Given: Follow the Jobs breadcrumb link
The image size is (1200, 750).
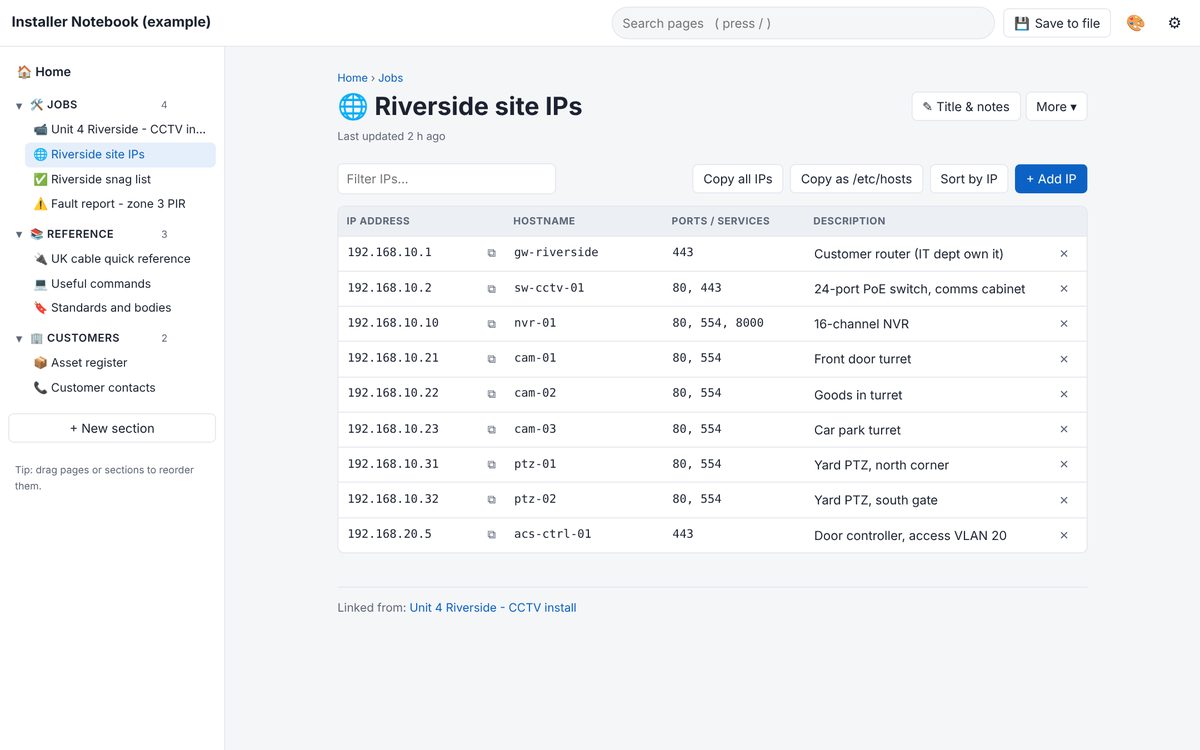Looking at the screenshot, I should coord(390,78).
